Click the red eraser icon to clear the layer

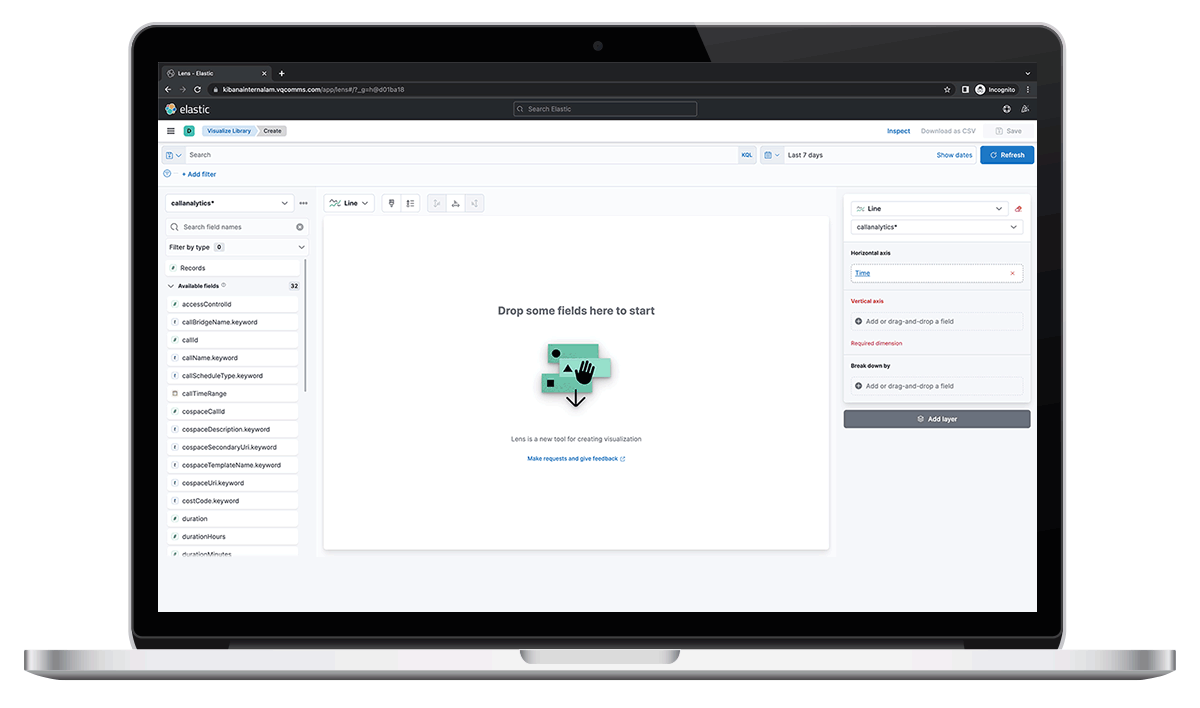1018,209
